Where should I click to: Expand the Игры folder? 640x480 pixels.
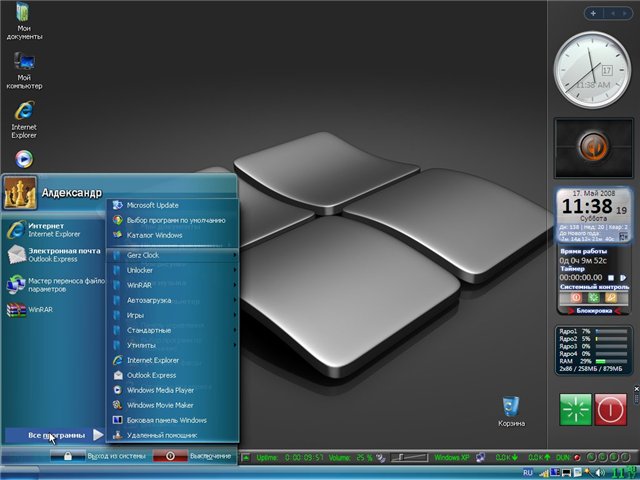point(172,316)
